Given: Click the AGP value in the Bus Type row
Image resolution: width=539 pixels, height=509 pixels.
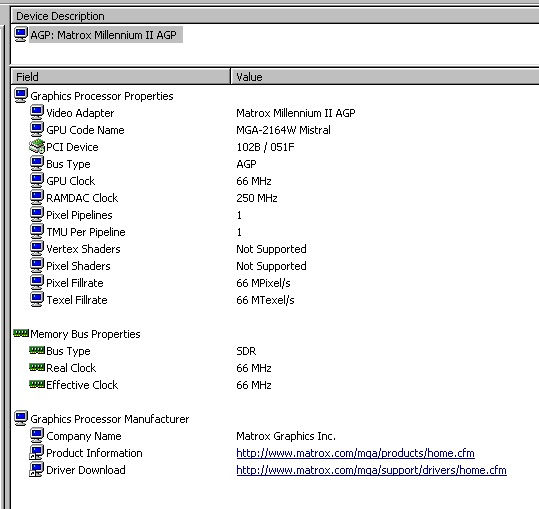Looking at the screenshot, I should pyautogui.click(x=246, y=164).
